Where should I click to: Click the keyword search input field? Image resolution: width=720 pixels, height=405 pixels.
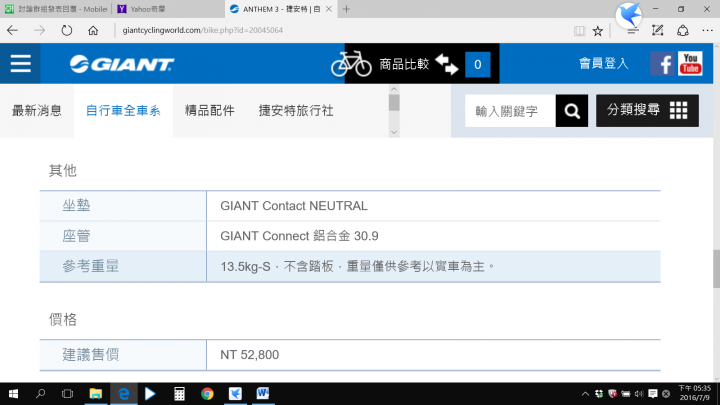[510, 111]
